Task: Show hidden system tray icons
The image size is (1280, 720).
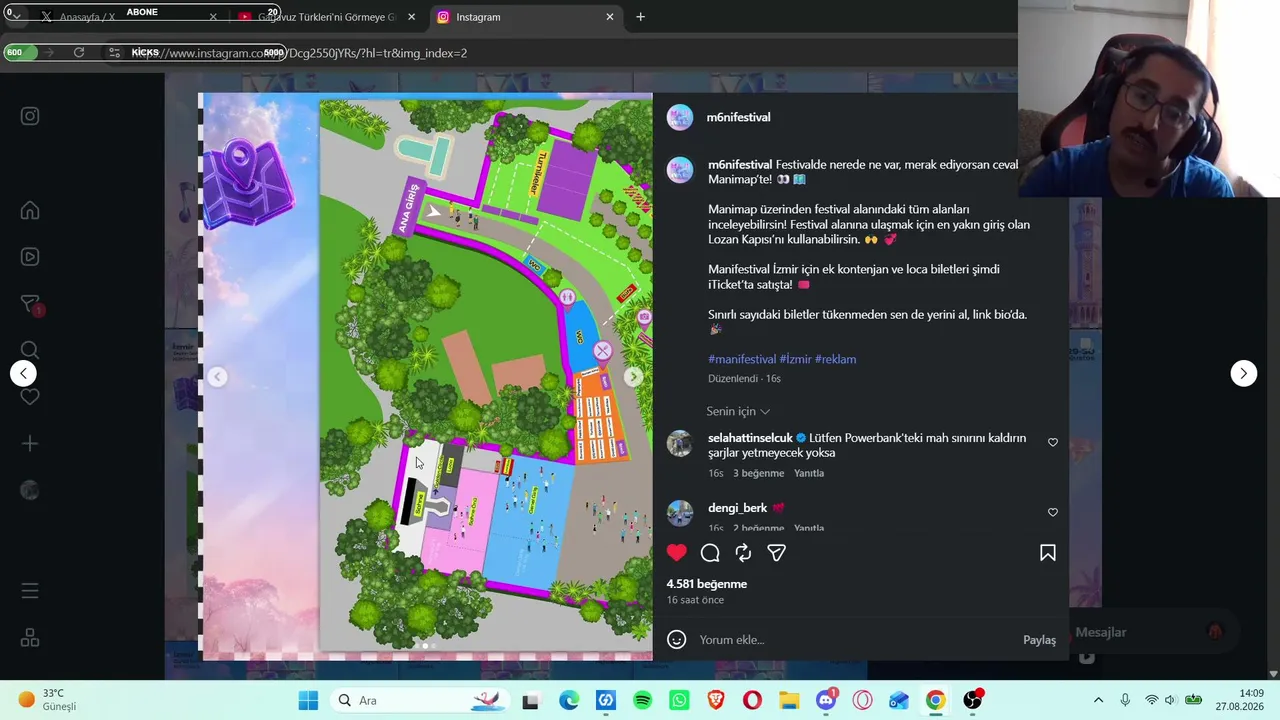Action: click(x=1098, y=700)
